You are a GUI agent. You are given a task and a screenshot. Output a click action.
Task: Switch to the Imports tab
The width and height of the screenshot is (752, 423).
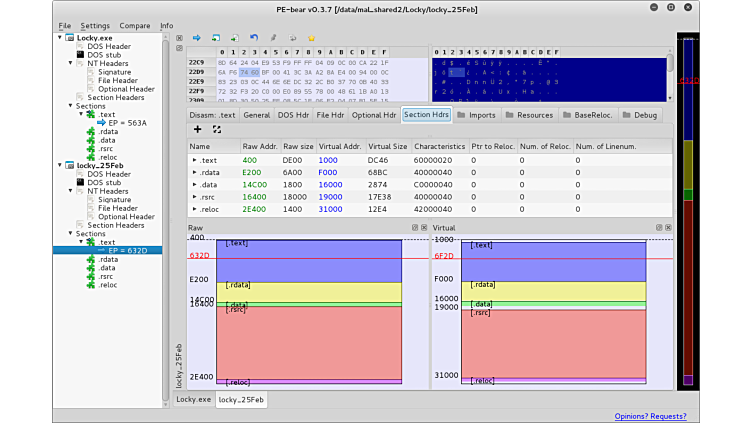pyautogui.click(x=476, y=115)
